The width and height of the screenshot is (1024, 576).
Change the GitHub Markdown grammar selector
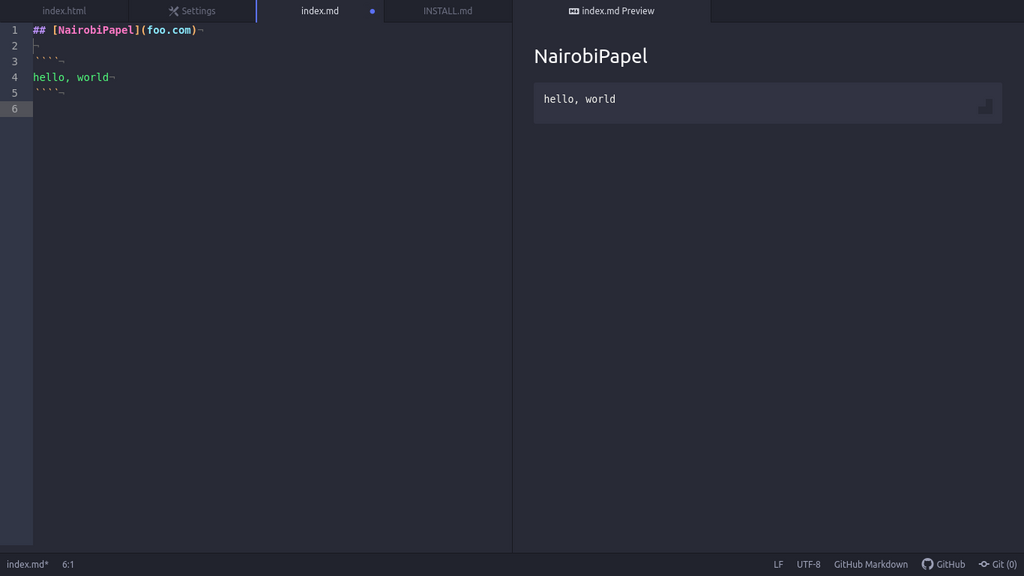pos(871,564)
